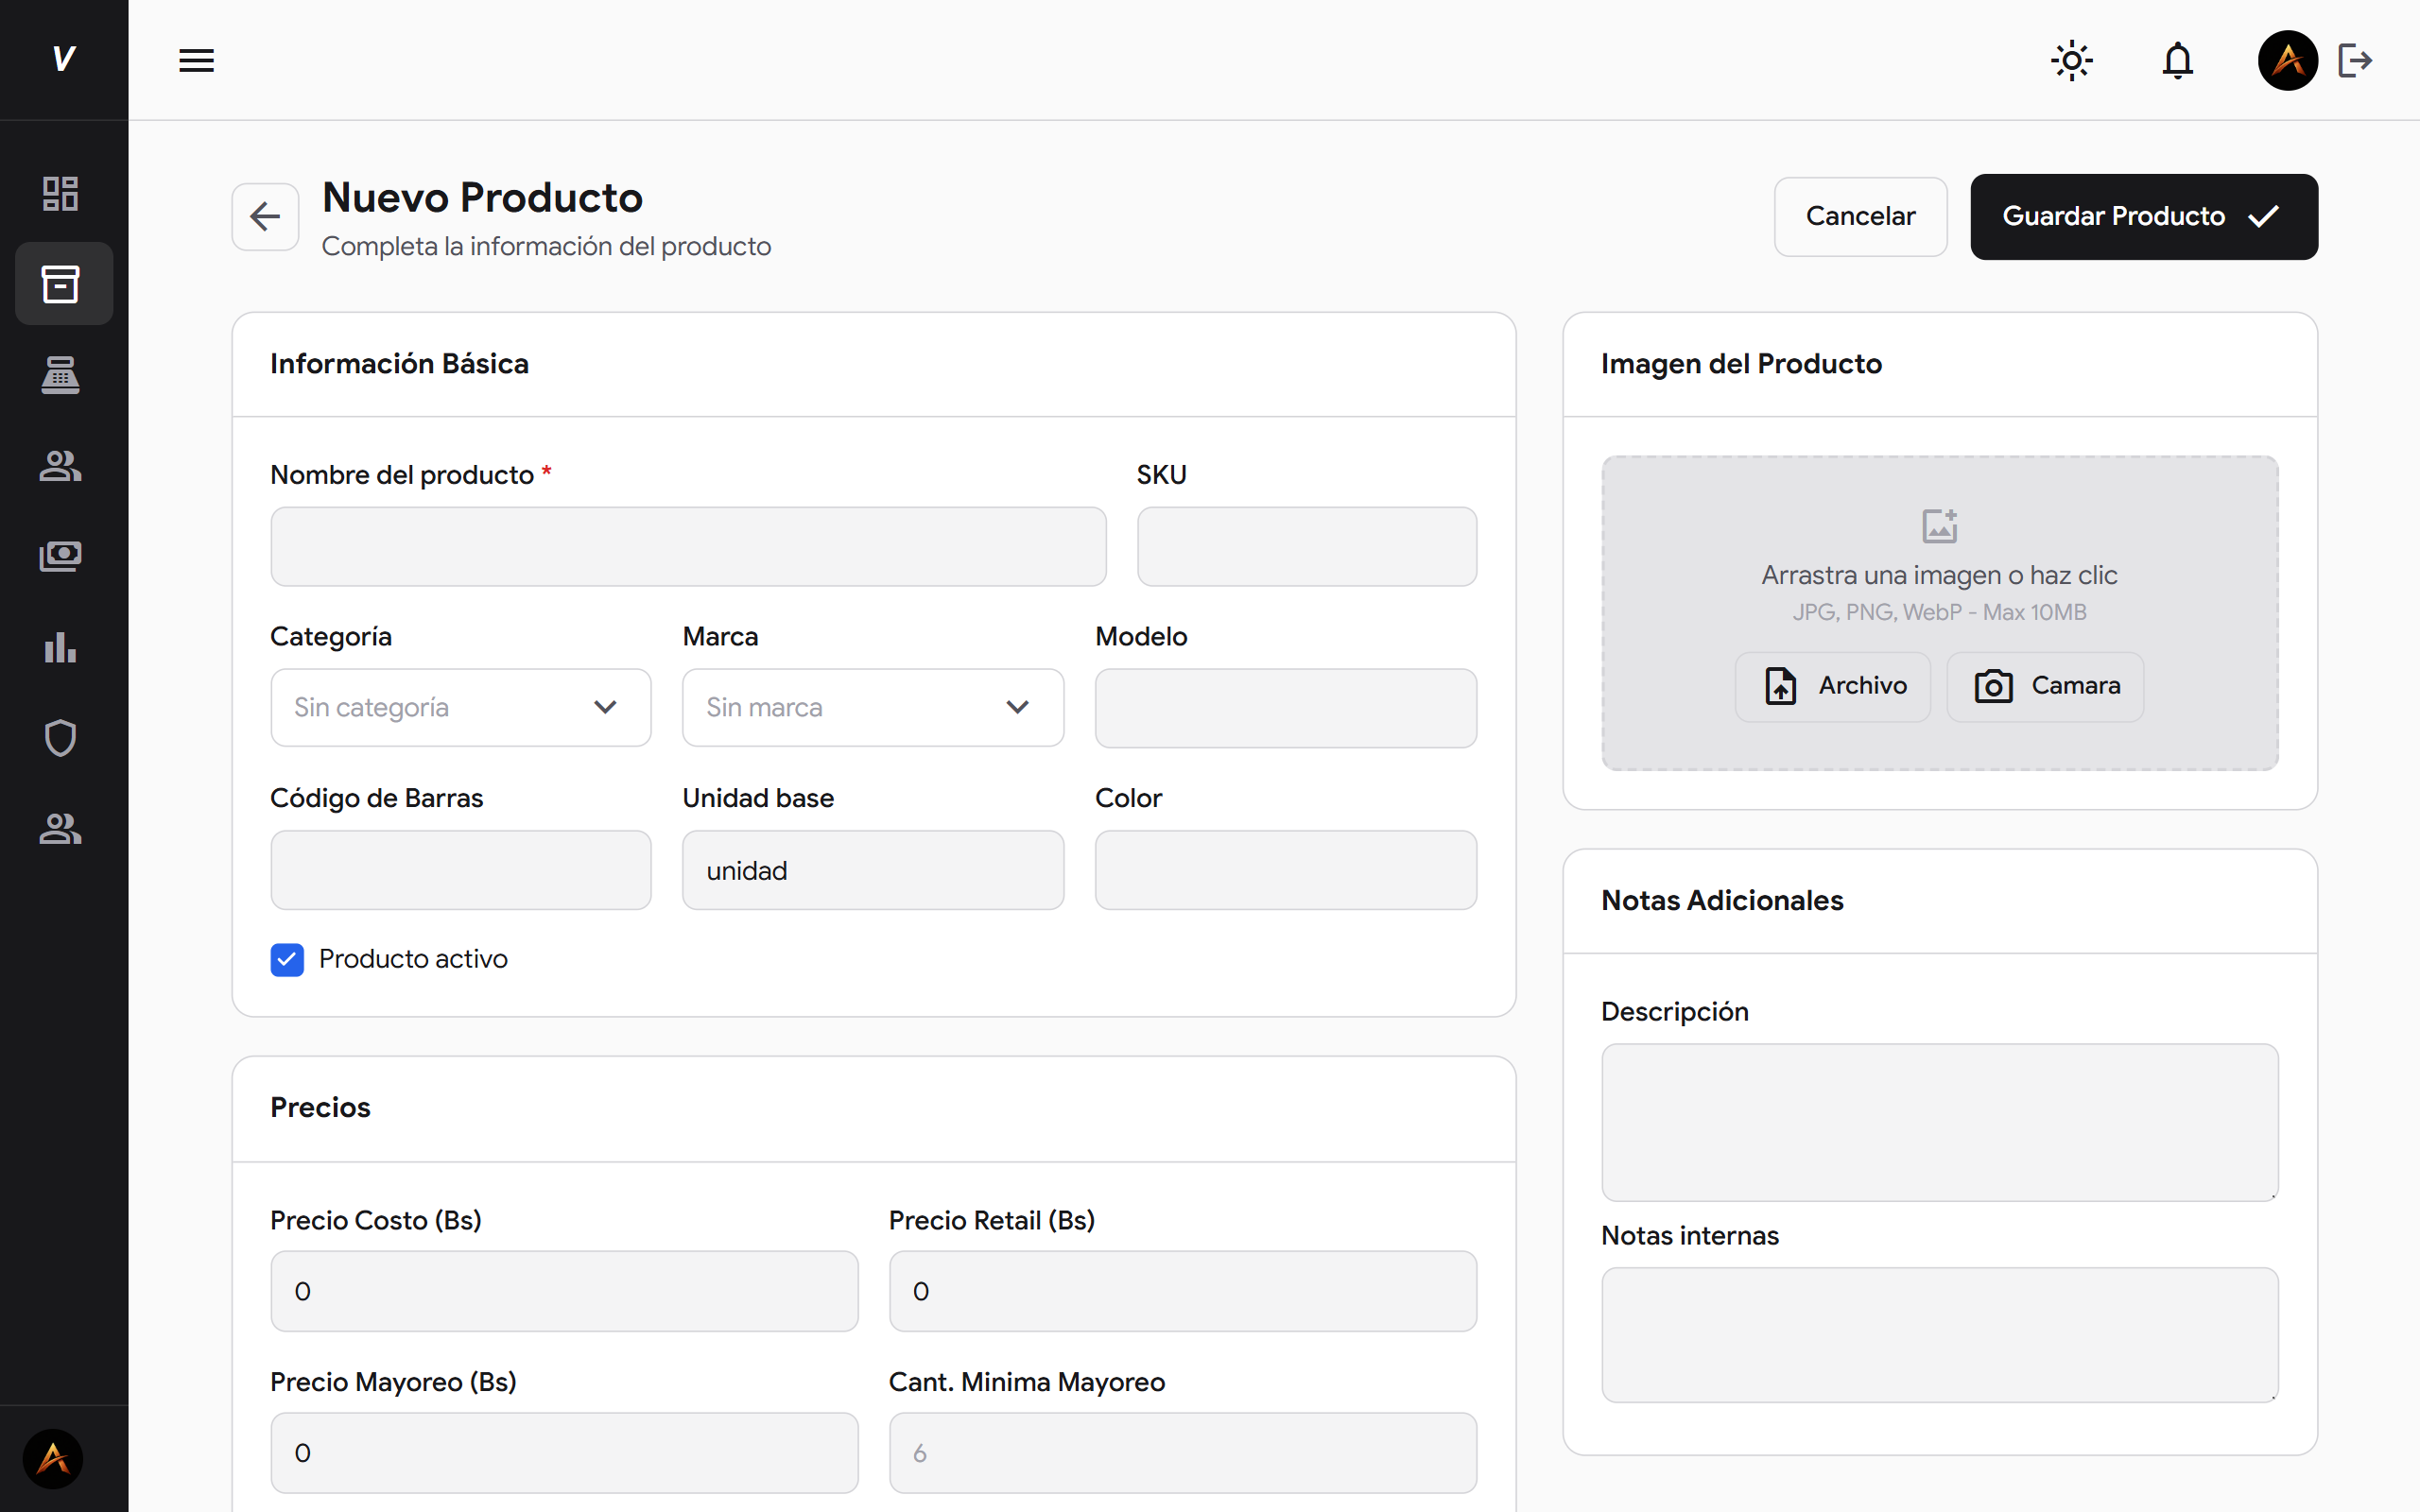Click the Nombre del producto input field
2420x1512 pixels.
pos(687,546)
